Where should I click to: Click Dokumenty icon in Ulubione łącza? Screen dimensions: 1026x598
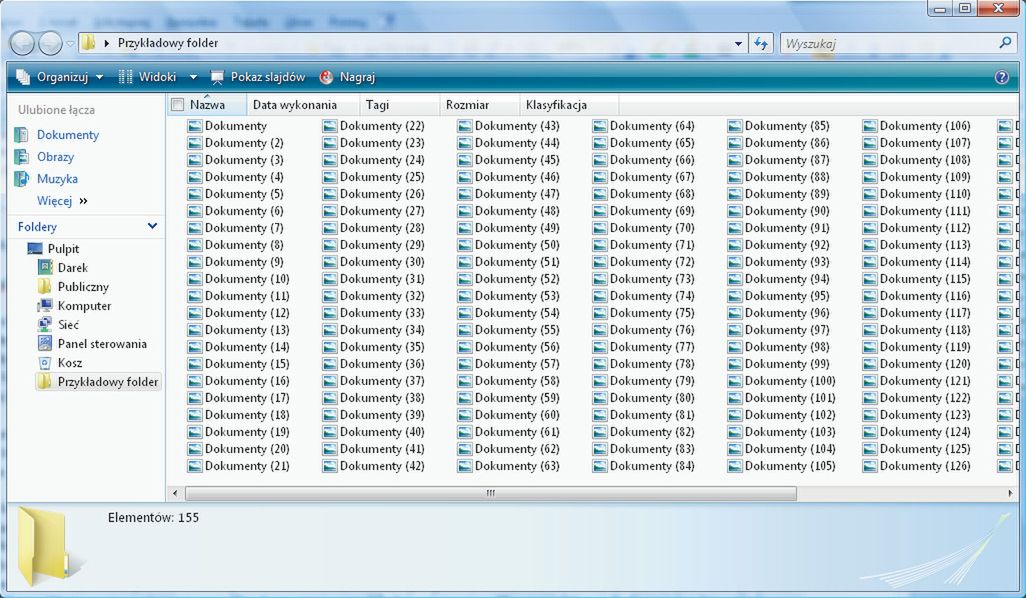click(22, 135)
